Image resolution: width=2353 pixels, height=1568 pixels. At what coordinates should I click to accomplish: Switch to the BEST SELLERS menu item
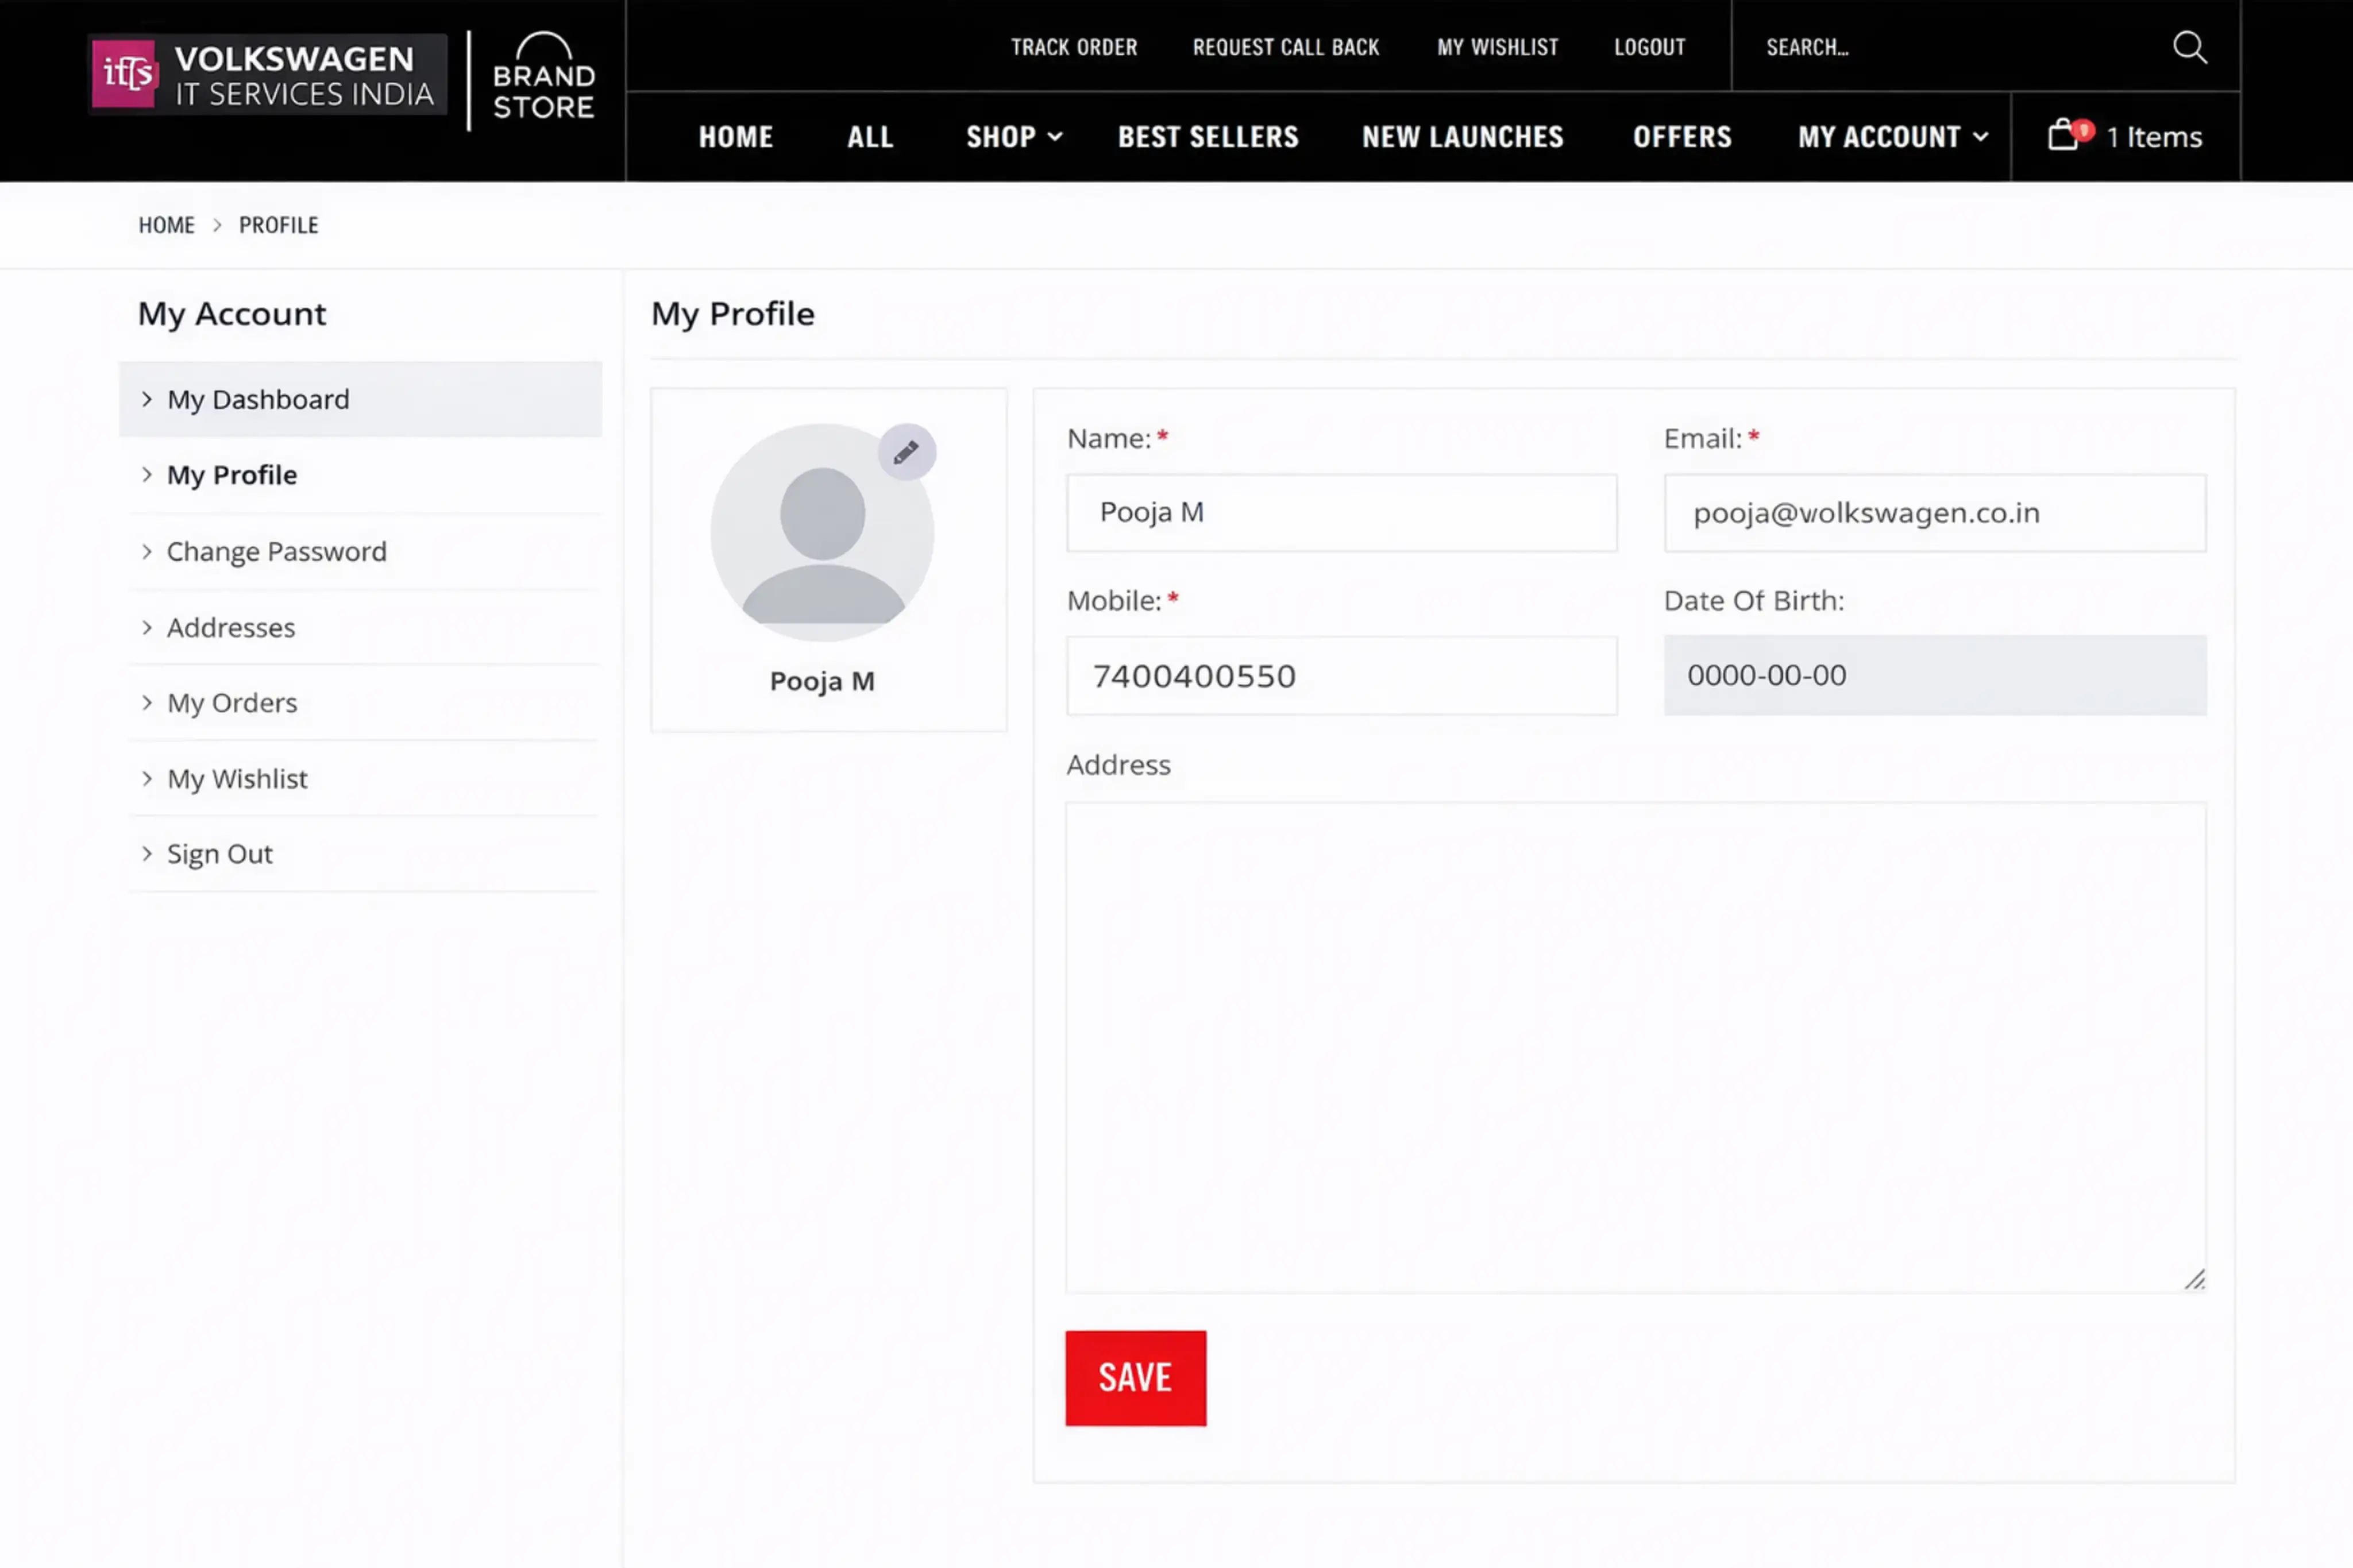point(1208,137)
